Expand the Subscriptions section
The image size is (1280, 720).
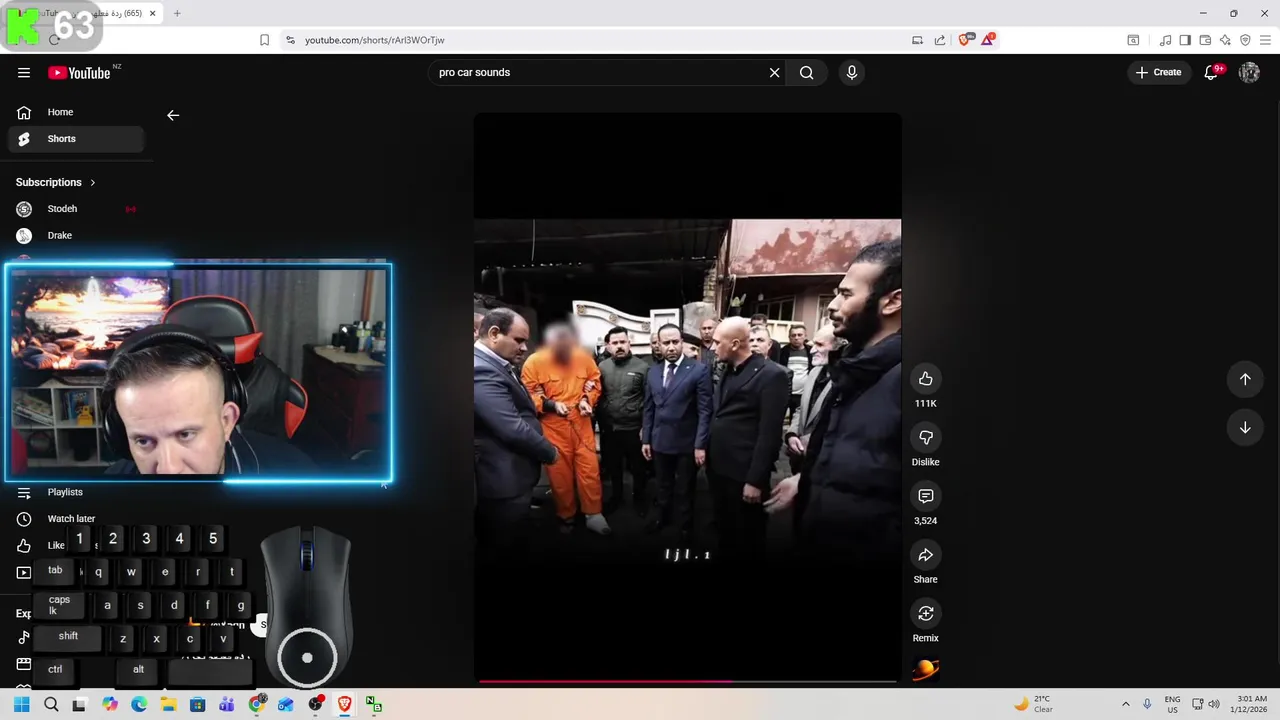[56, 182]
